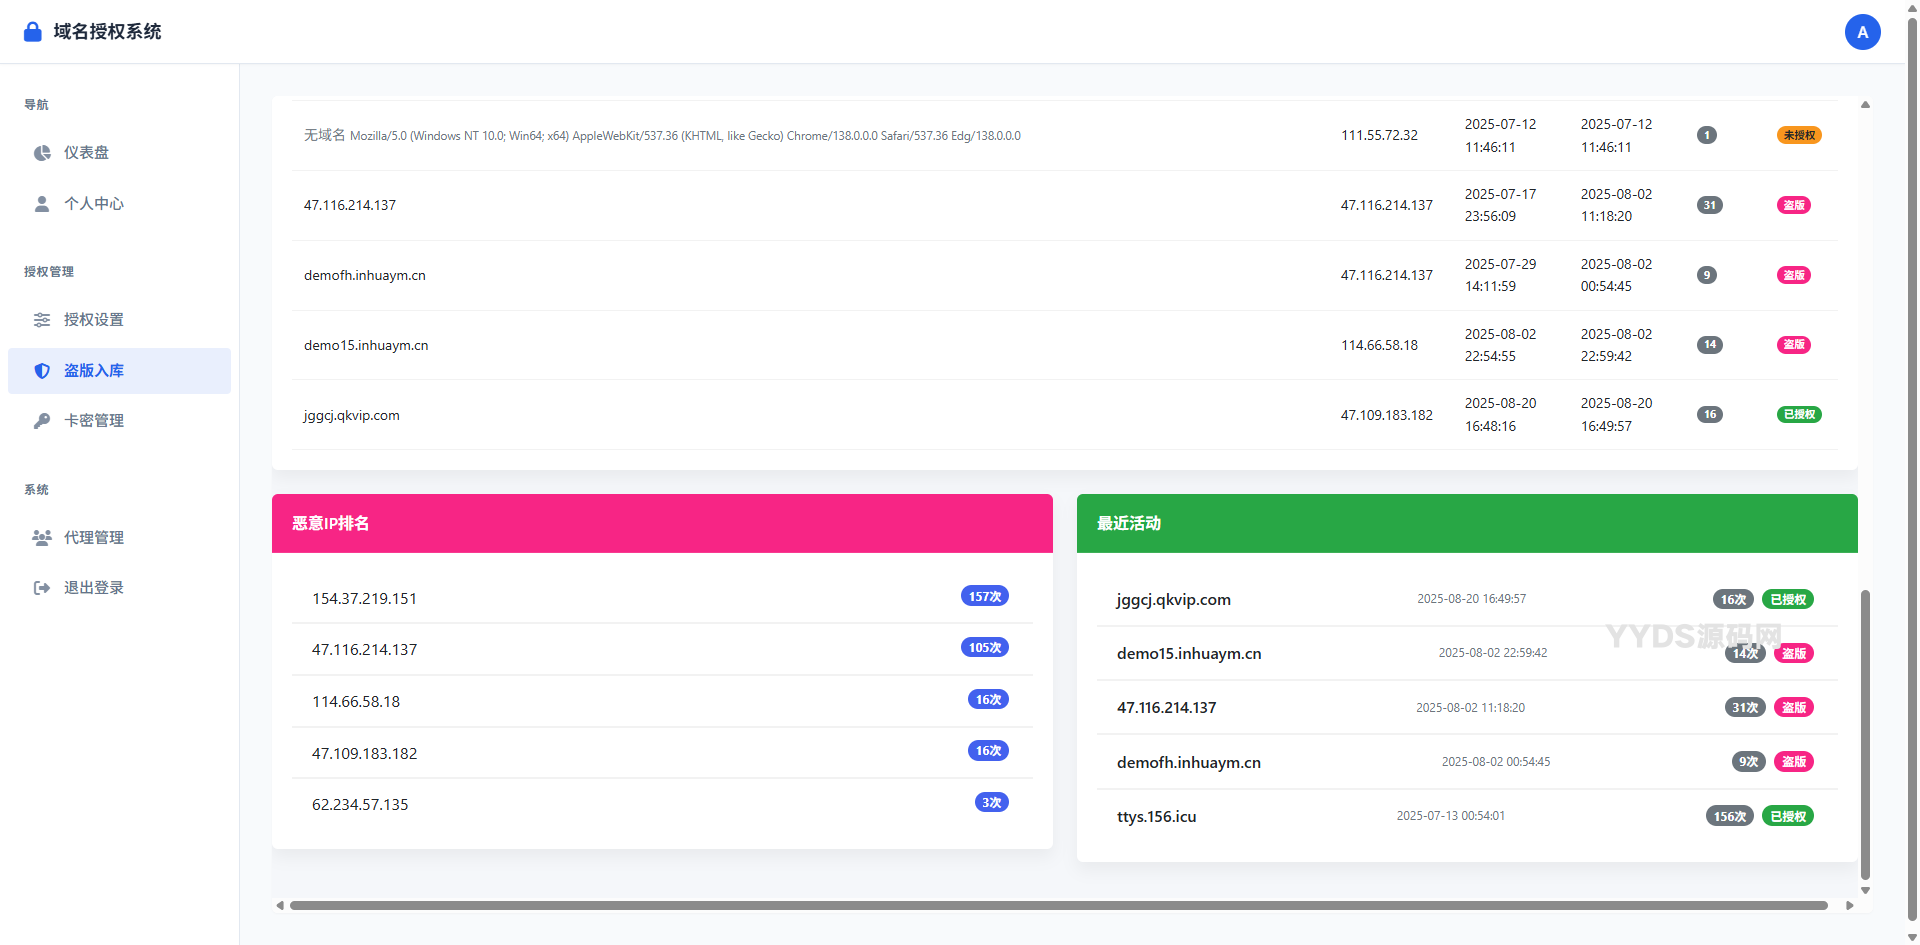Click IP entry 154.37.219.151 in 恶意IP排名
Screen dimensions: 1920x945
pyautogui.click(x=364, y=598)
